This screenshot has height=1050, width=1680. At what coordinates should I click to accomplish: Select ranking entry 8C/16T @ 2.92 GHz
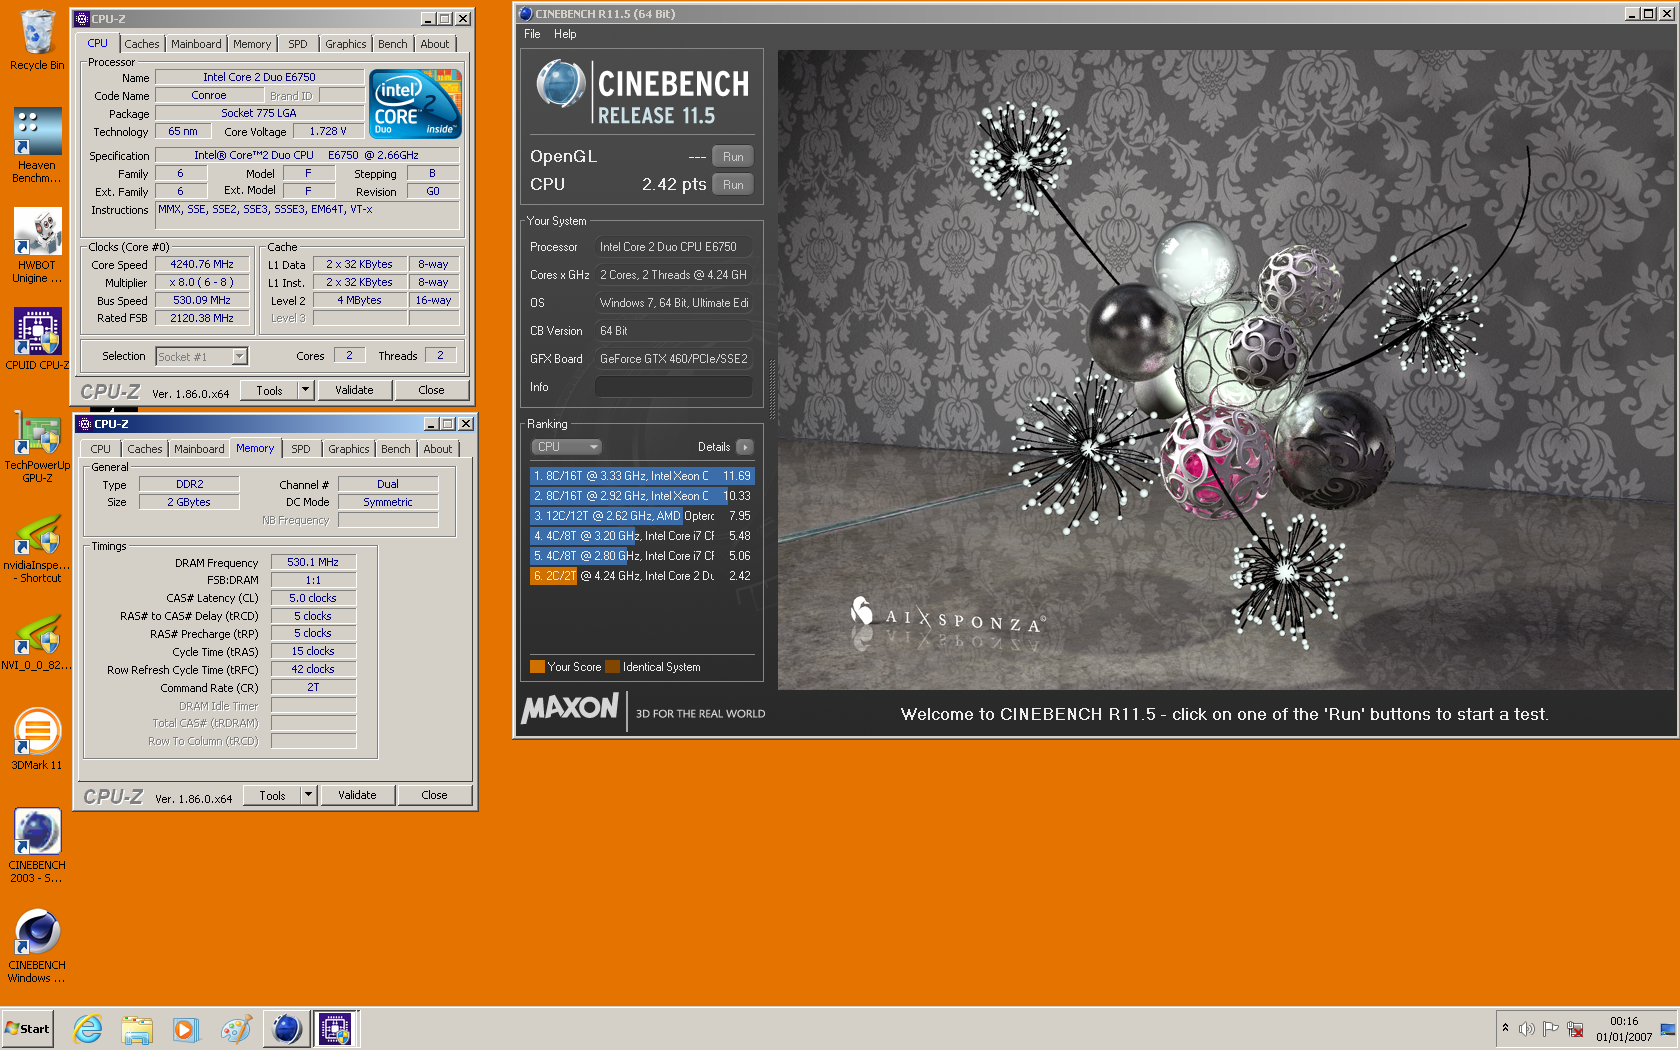click(641, 496)
